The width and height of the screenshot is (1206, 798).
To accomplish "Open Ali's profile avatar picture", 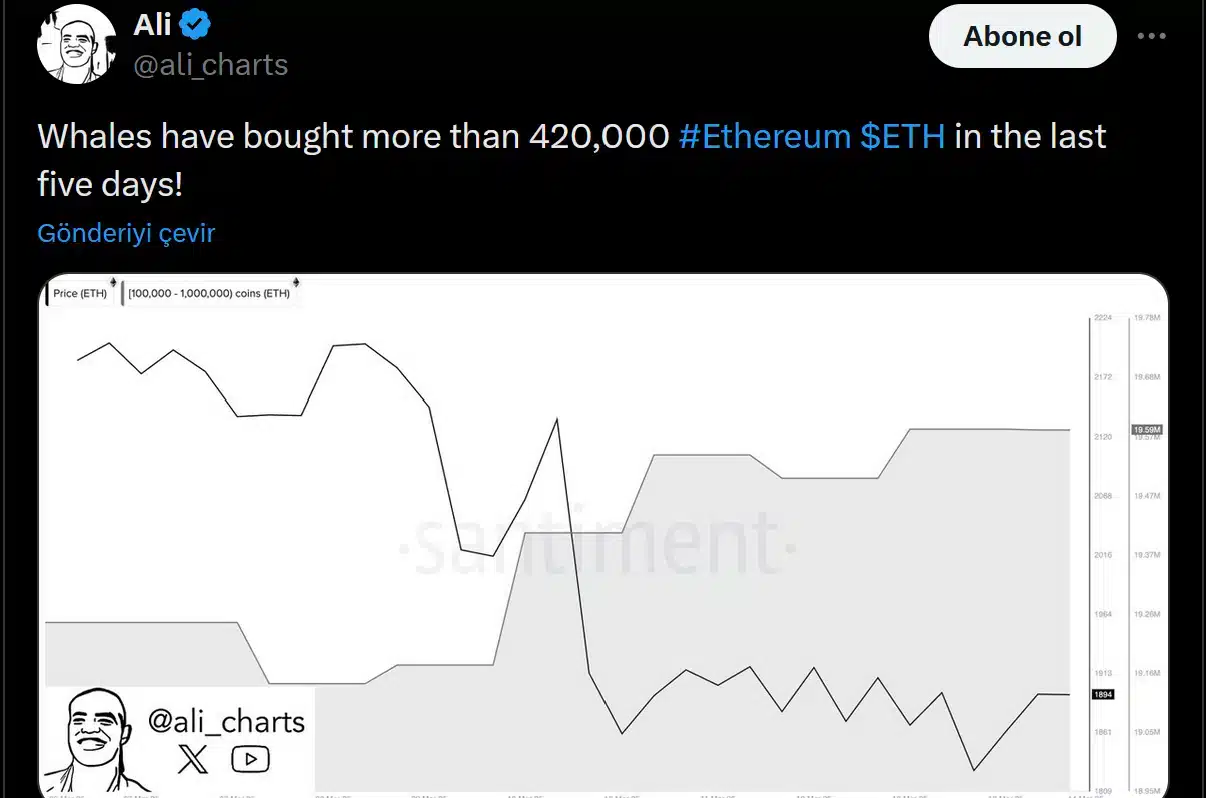I will (x=72, y=47).
